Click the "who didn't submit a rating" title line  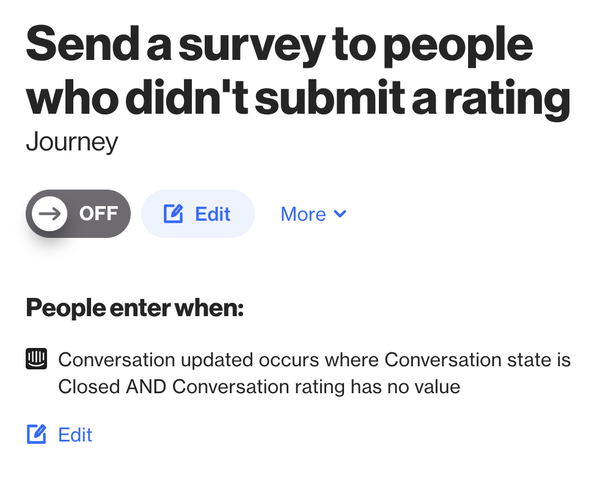298,99
